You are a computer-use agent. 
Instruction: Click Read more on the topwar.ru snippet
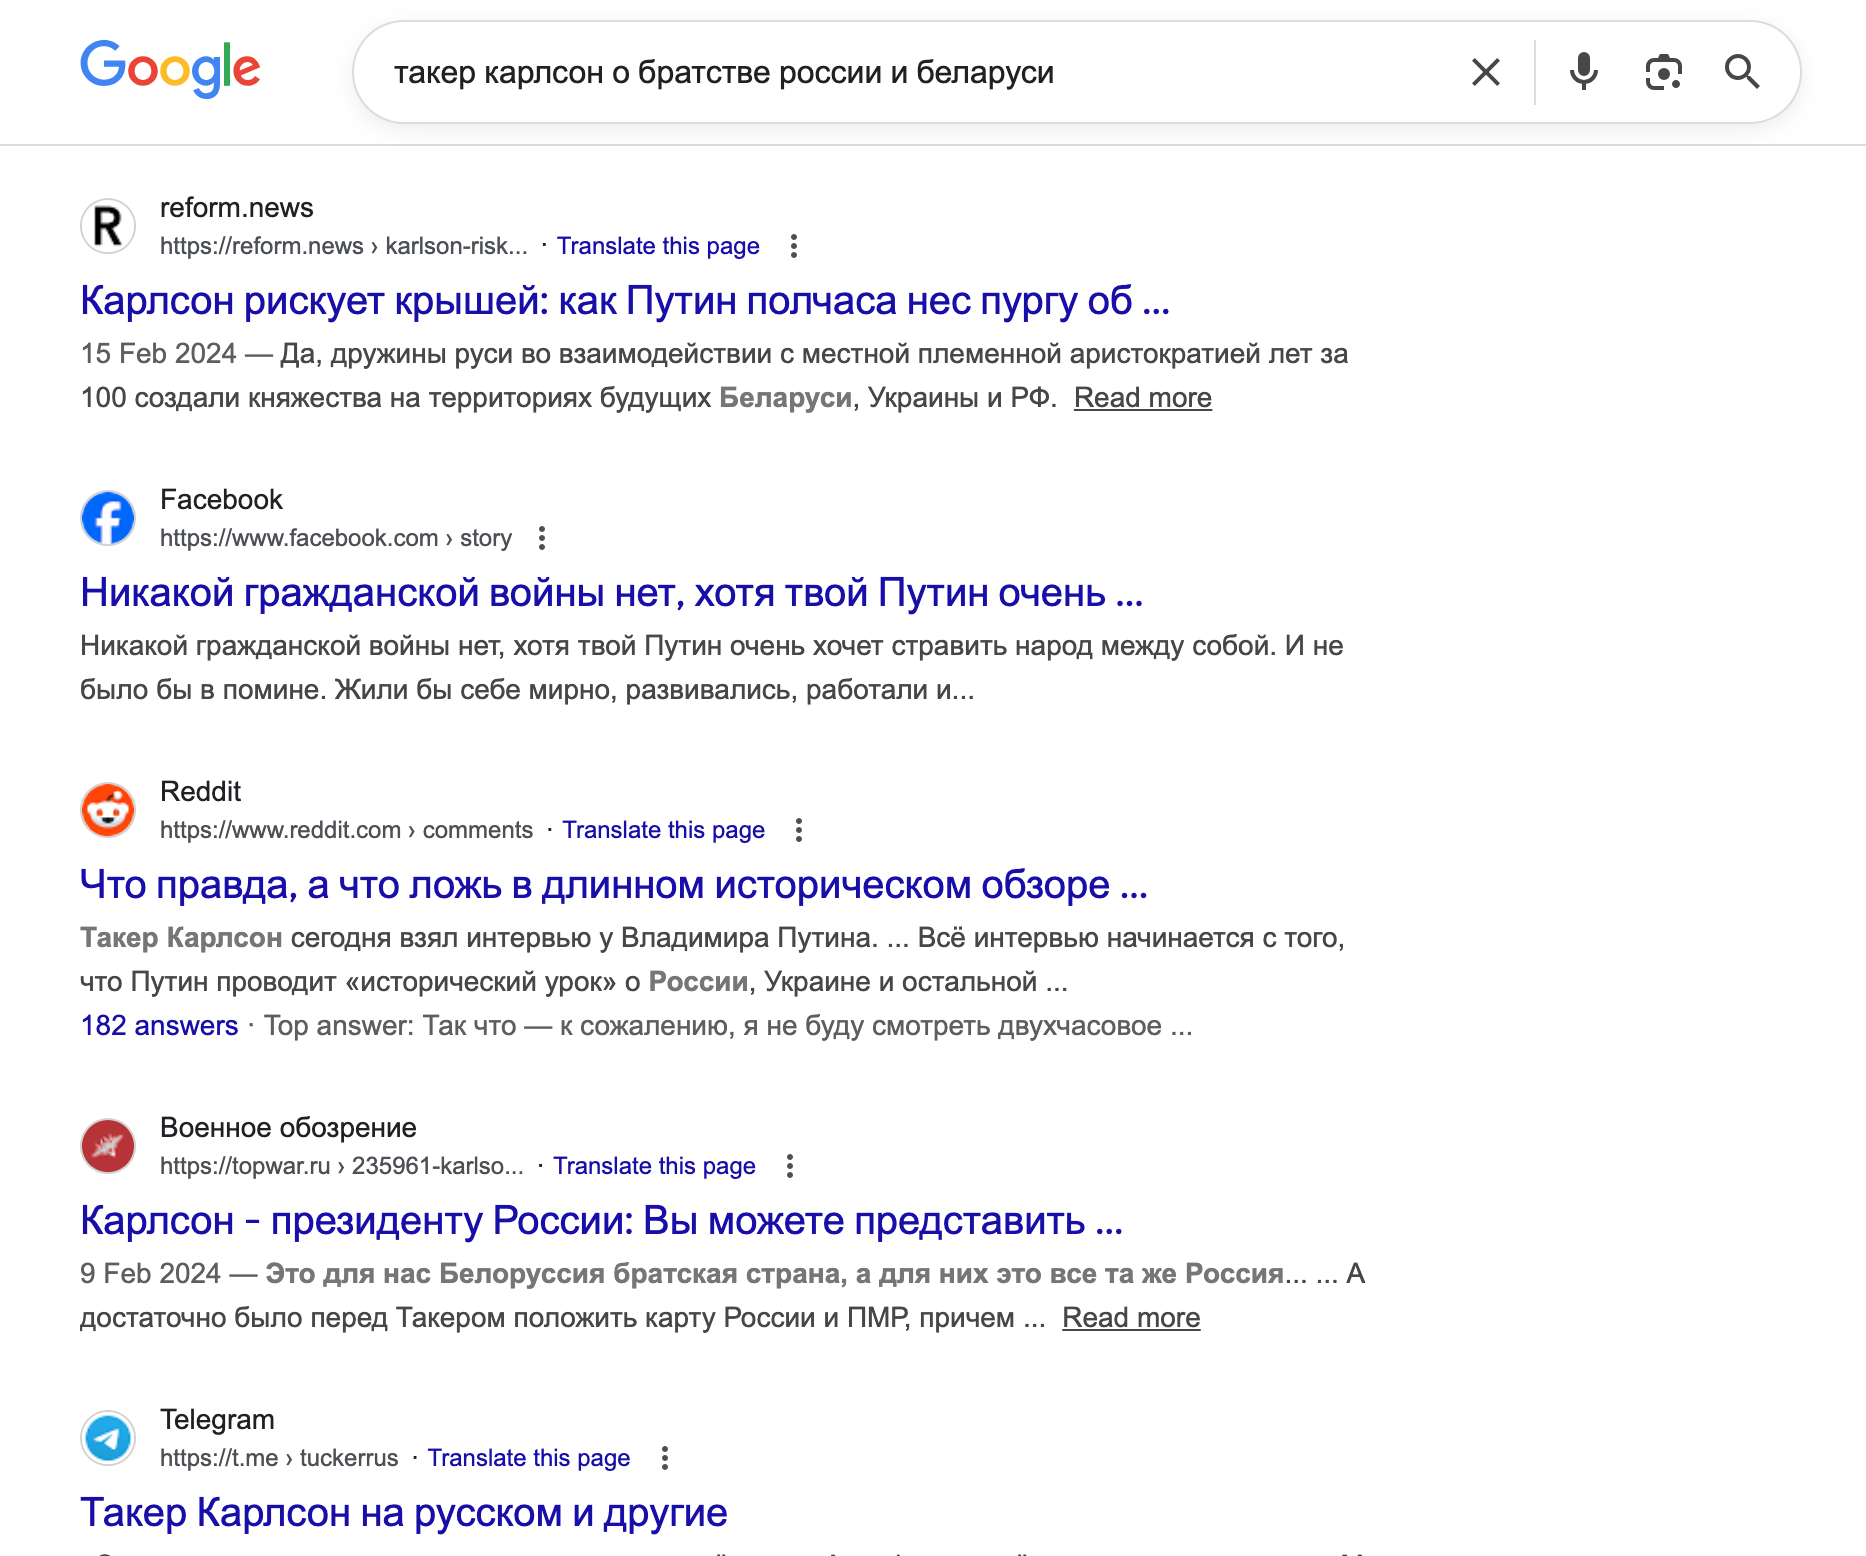point(1131,1317)
